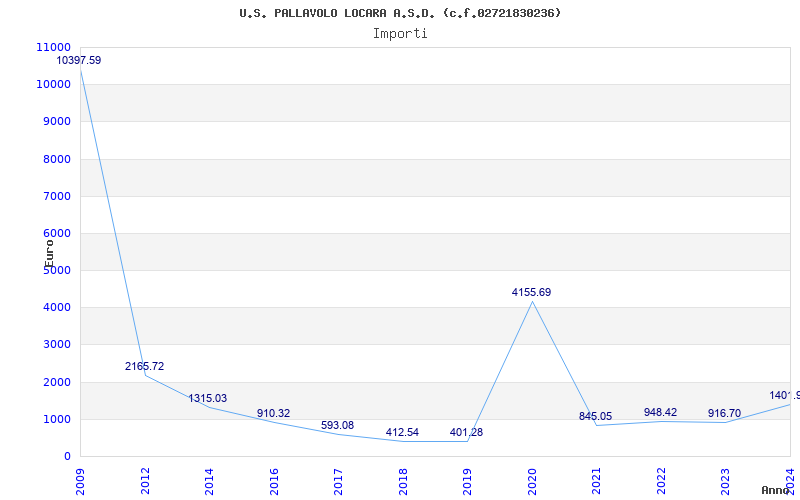The image size is (800, 500).
Task: Click the 2023 x-axis year label
Action: tap(726, 481)
